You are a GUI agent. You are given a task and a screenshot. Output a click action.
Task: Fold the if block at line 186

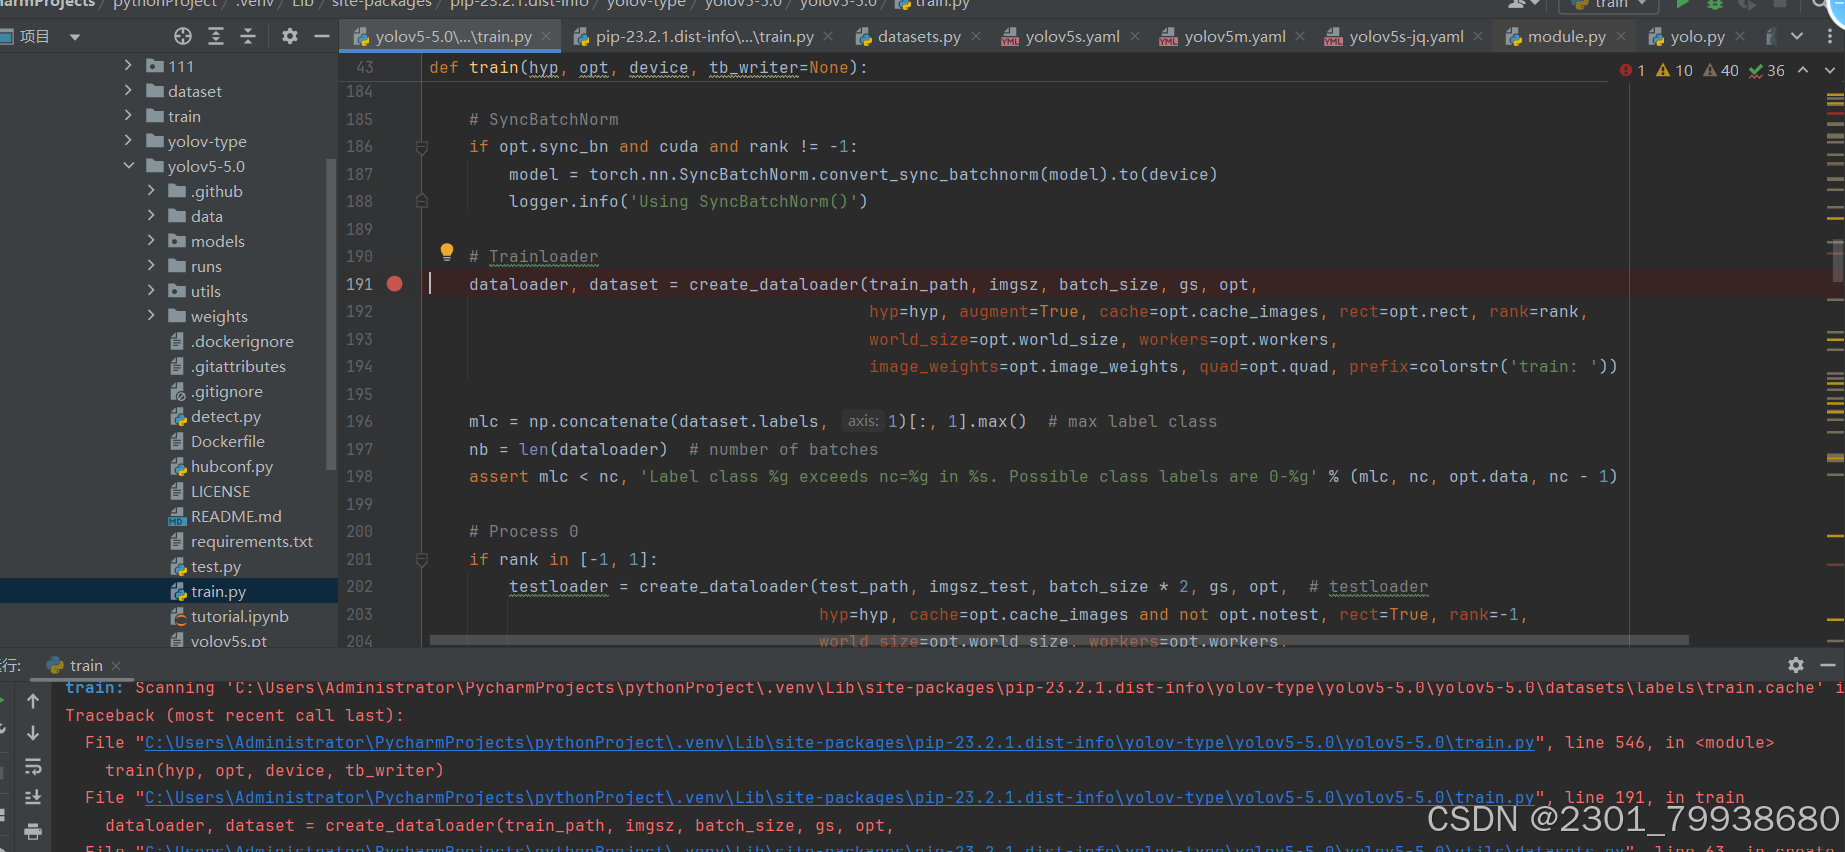[x=422, y=147]
